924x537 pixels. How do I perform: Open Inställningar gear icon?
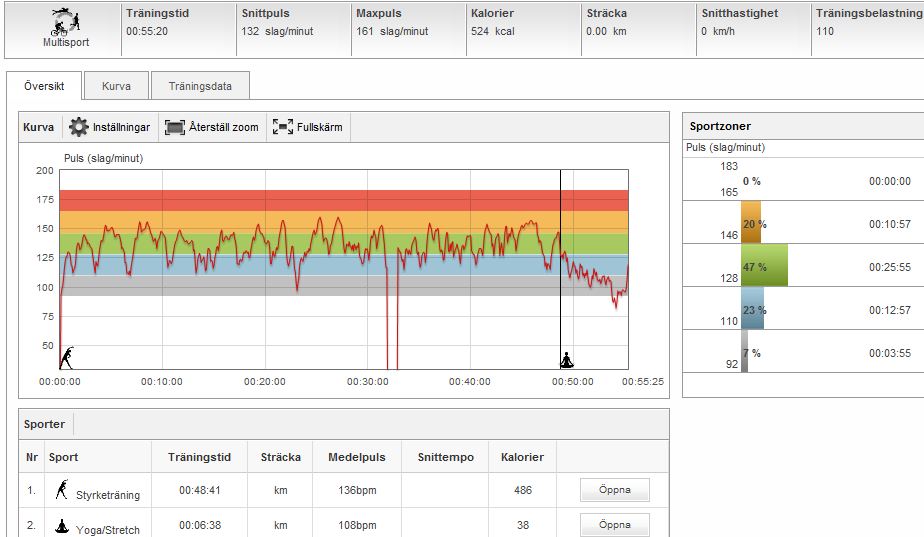point(79,127)
